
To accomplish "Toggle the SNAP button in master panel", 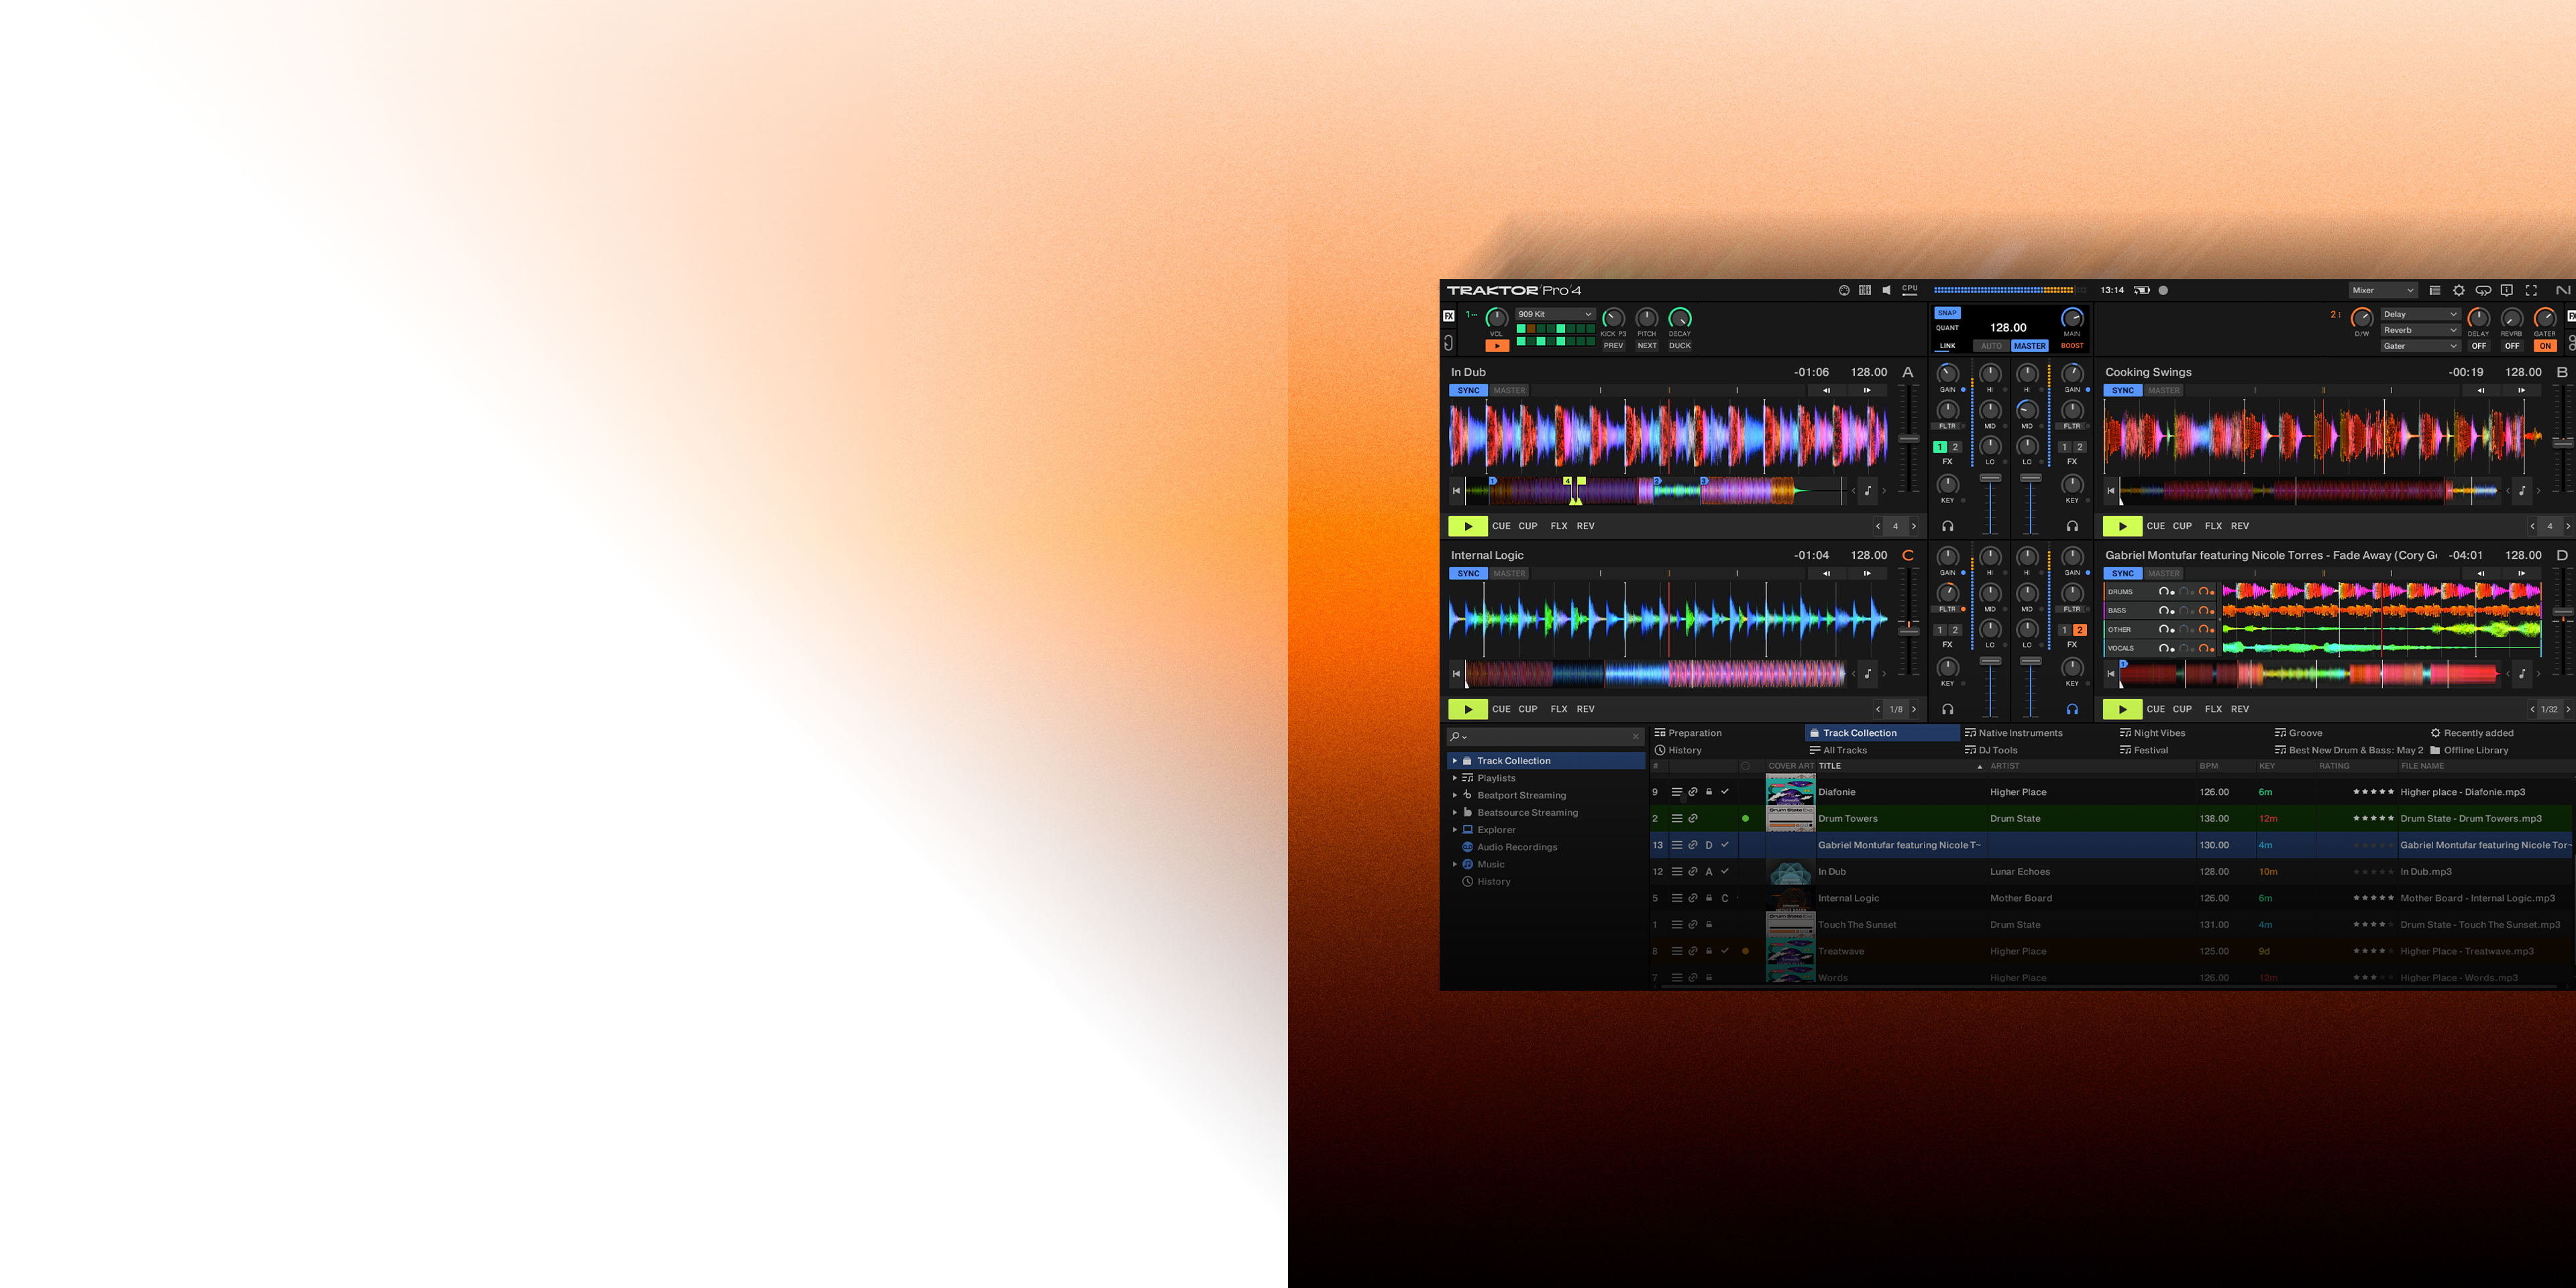I will point(1947,313).
